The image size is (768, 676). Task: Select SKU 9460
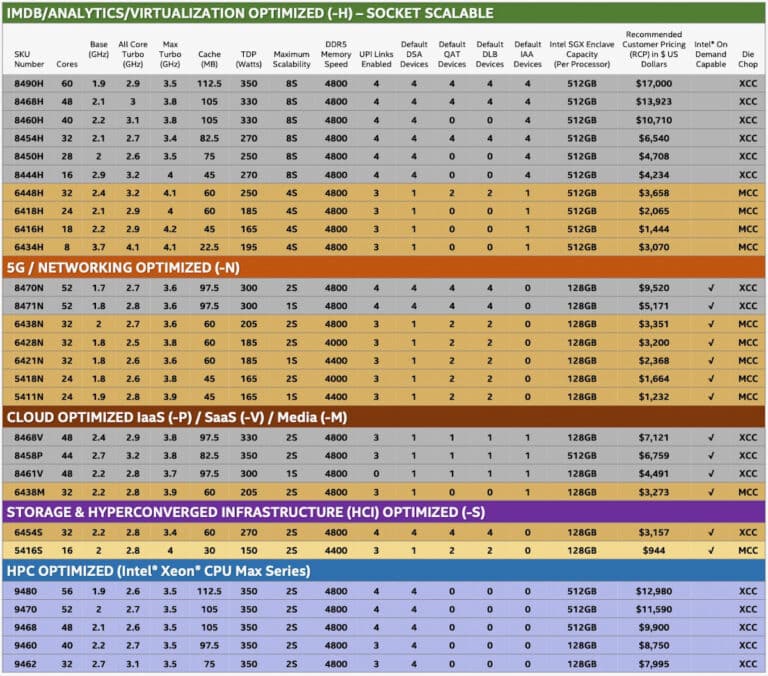(25, 646)
